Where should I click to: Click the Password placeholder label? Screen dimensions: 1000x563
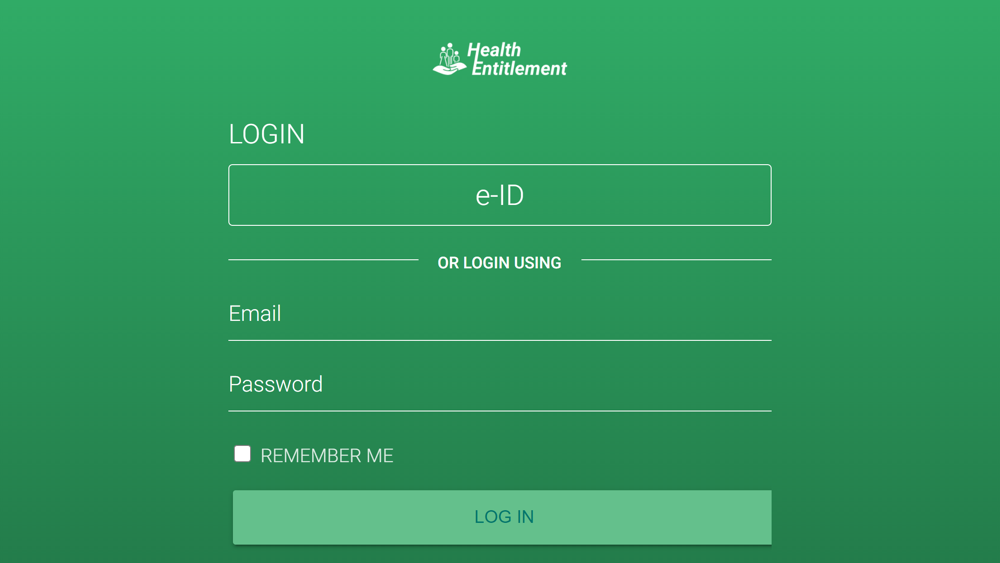click(276, 384)
